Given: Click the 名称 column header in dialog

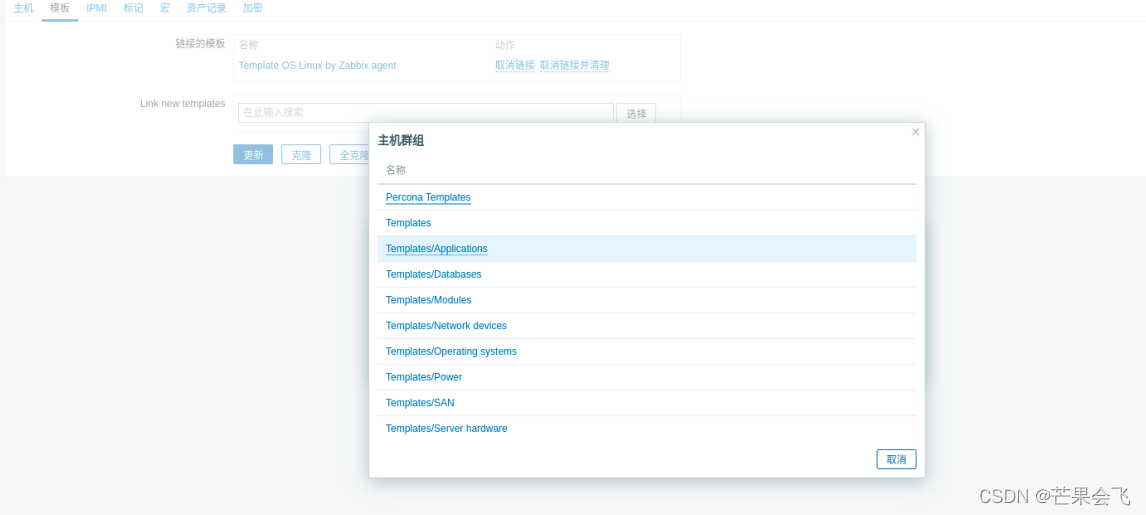Looking at the screenshot, I should (395, 170).
